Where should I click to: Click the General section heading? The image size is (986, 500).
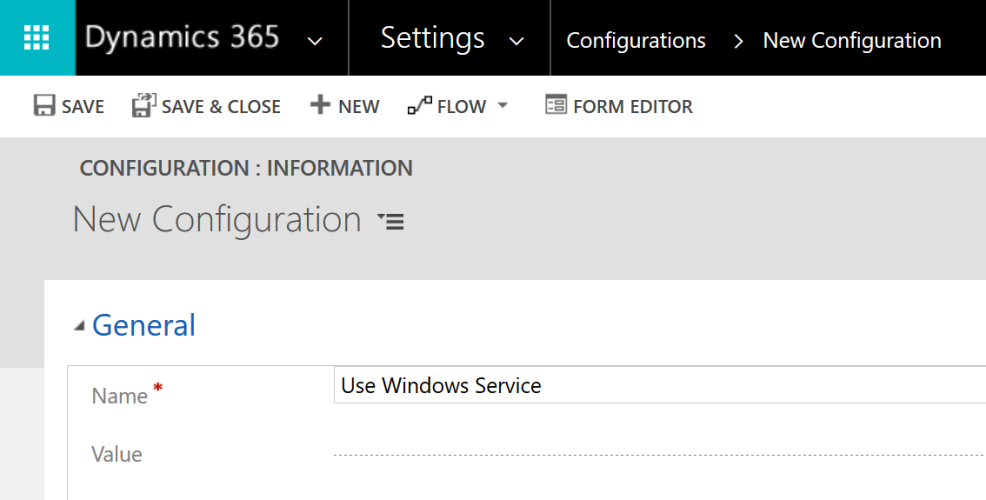click(144, 326)
